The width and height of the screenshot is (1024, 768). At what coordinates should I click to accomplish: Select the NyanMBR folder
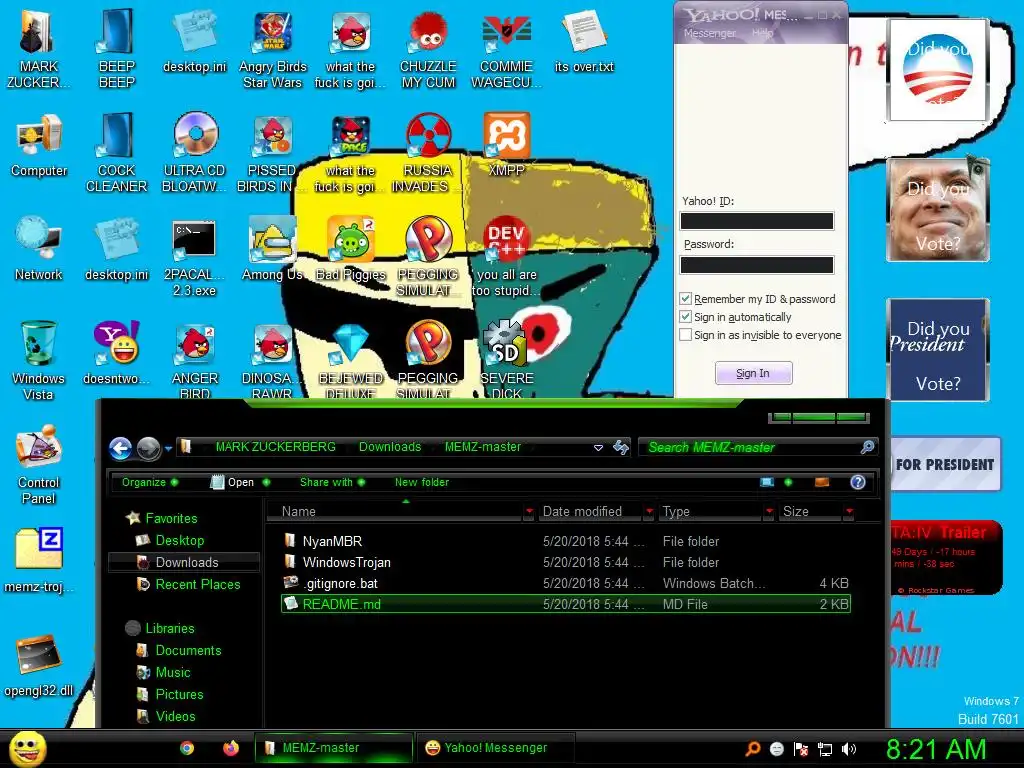(566, 541)
